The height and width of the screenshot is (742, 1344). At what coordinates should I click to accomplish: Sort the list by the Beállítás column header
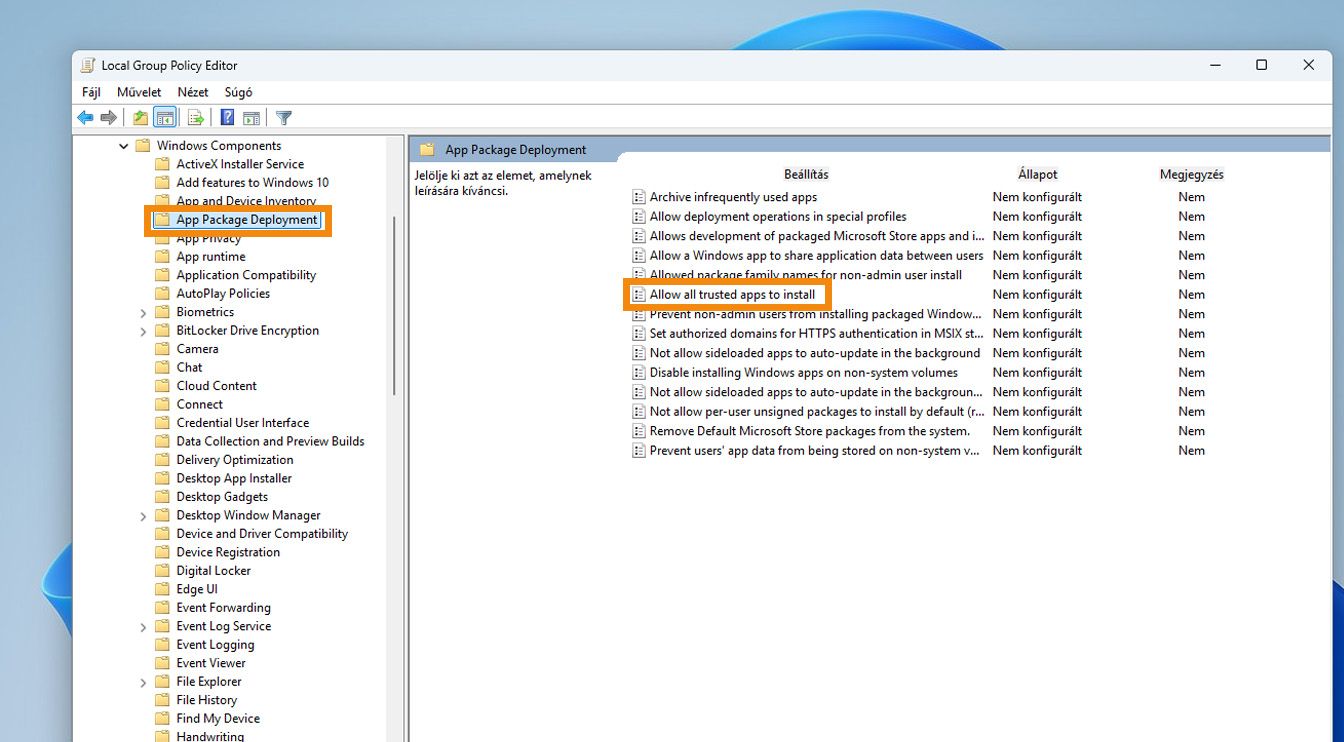(806, 174)
